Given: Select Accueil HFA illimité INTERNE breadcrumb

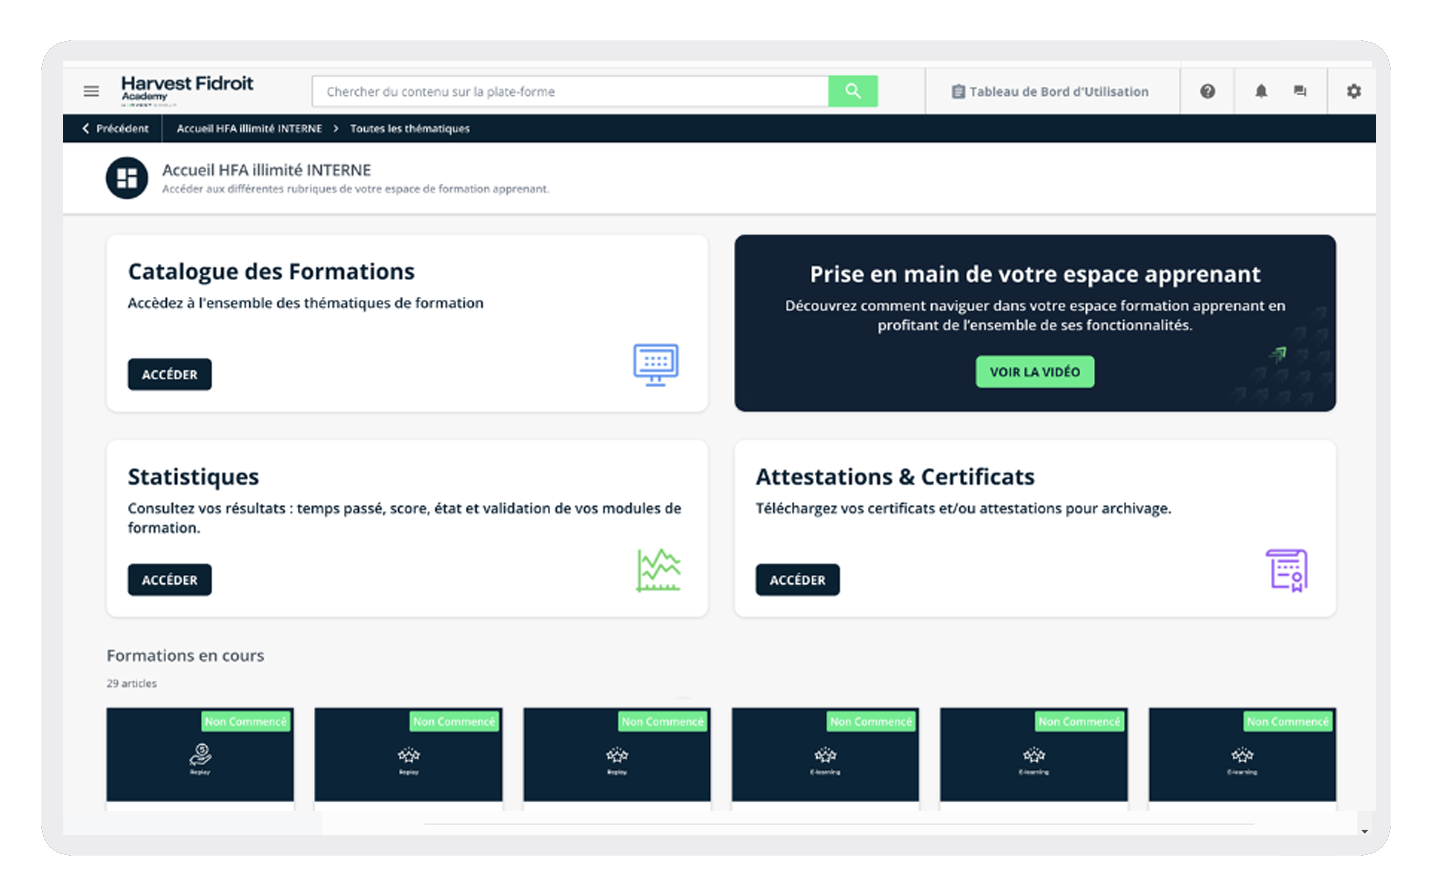Looking at the screenshot, I should click(x=249, y=128).
